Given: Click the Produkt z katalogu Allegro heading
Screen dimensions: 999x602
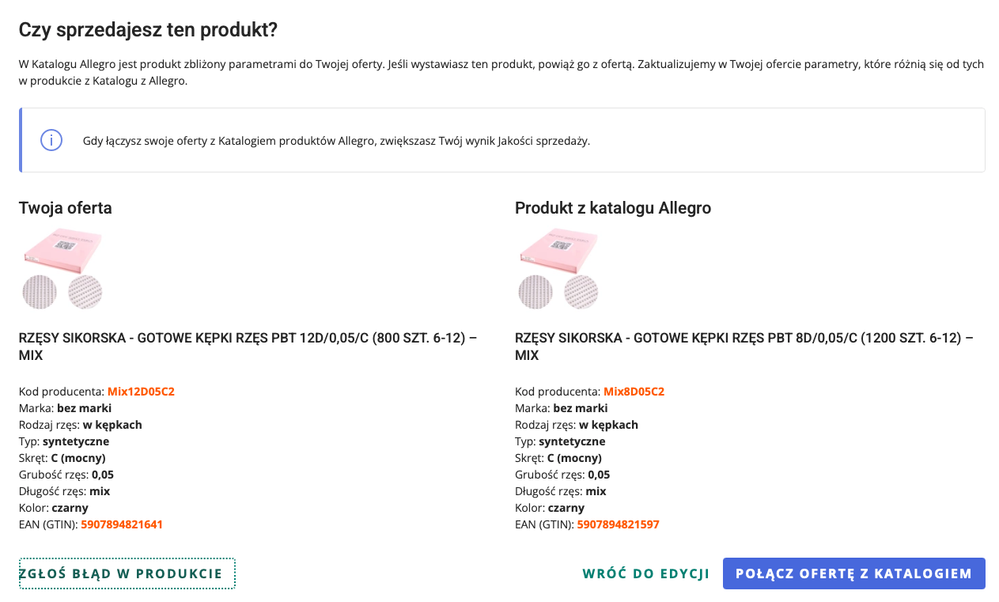Looking at the screenshot, I should [x=612, y=208].
